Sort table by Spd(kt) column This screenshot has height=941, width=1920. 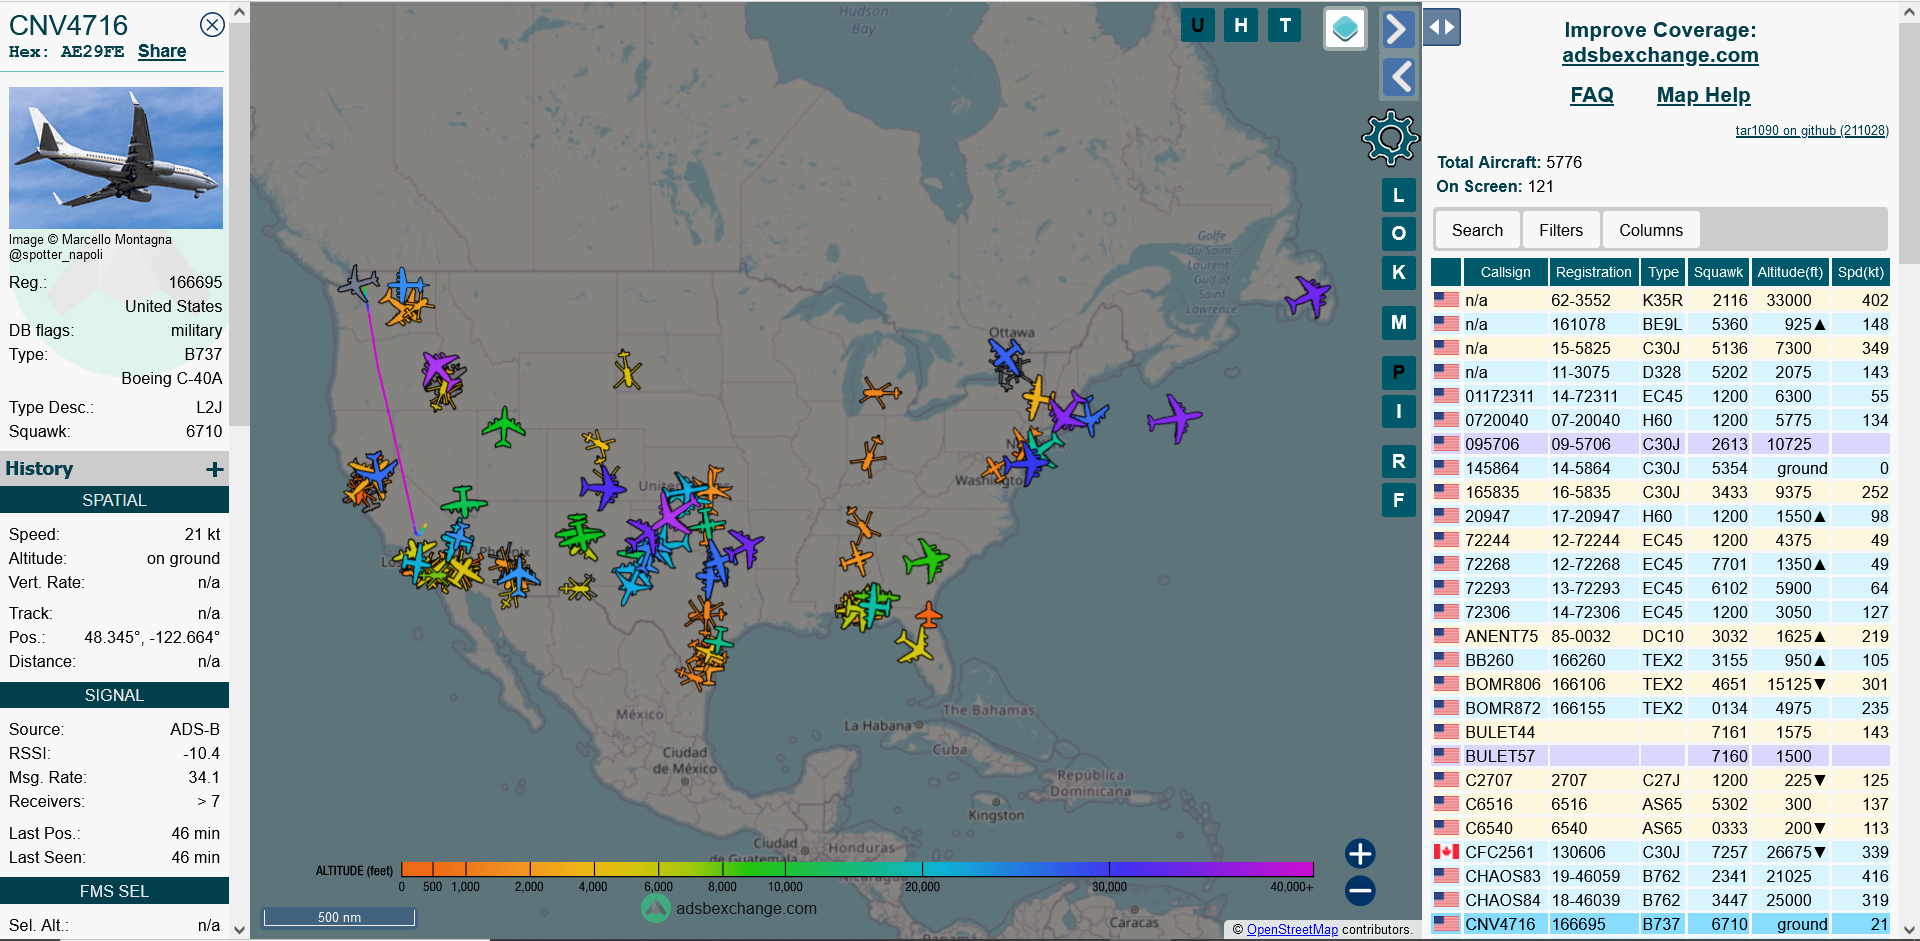[x=1860, y=272]
